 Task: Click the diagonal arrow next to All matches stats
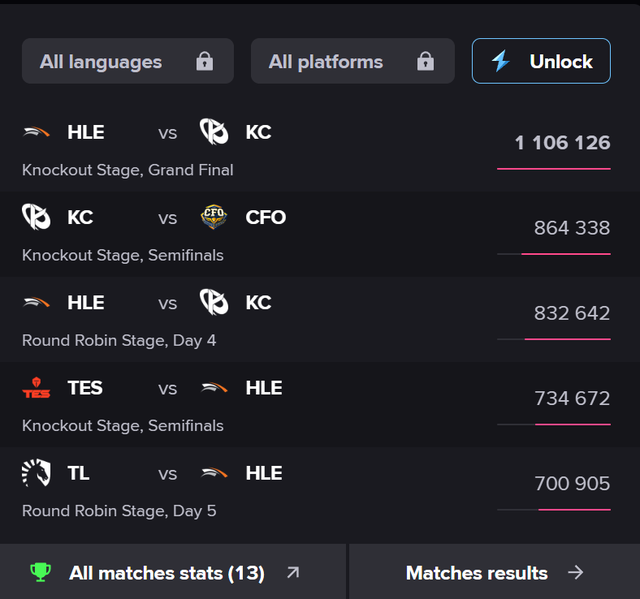pos(292,573)
